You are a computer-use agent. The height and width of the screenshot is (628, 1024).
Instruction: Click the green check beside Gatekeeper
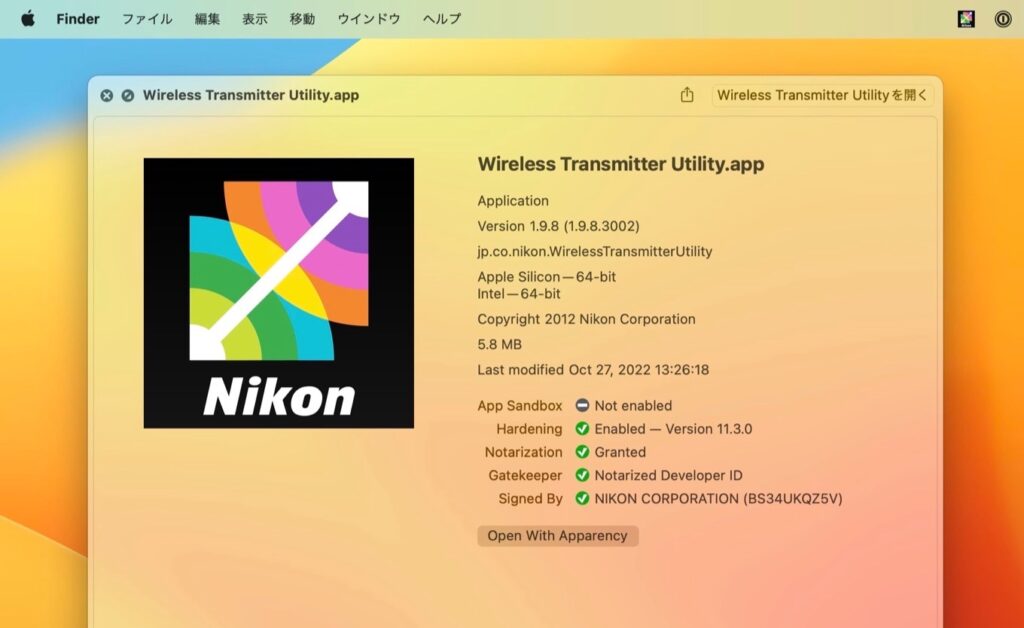click(x=582, y=475)
